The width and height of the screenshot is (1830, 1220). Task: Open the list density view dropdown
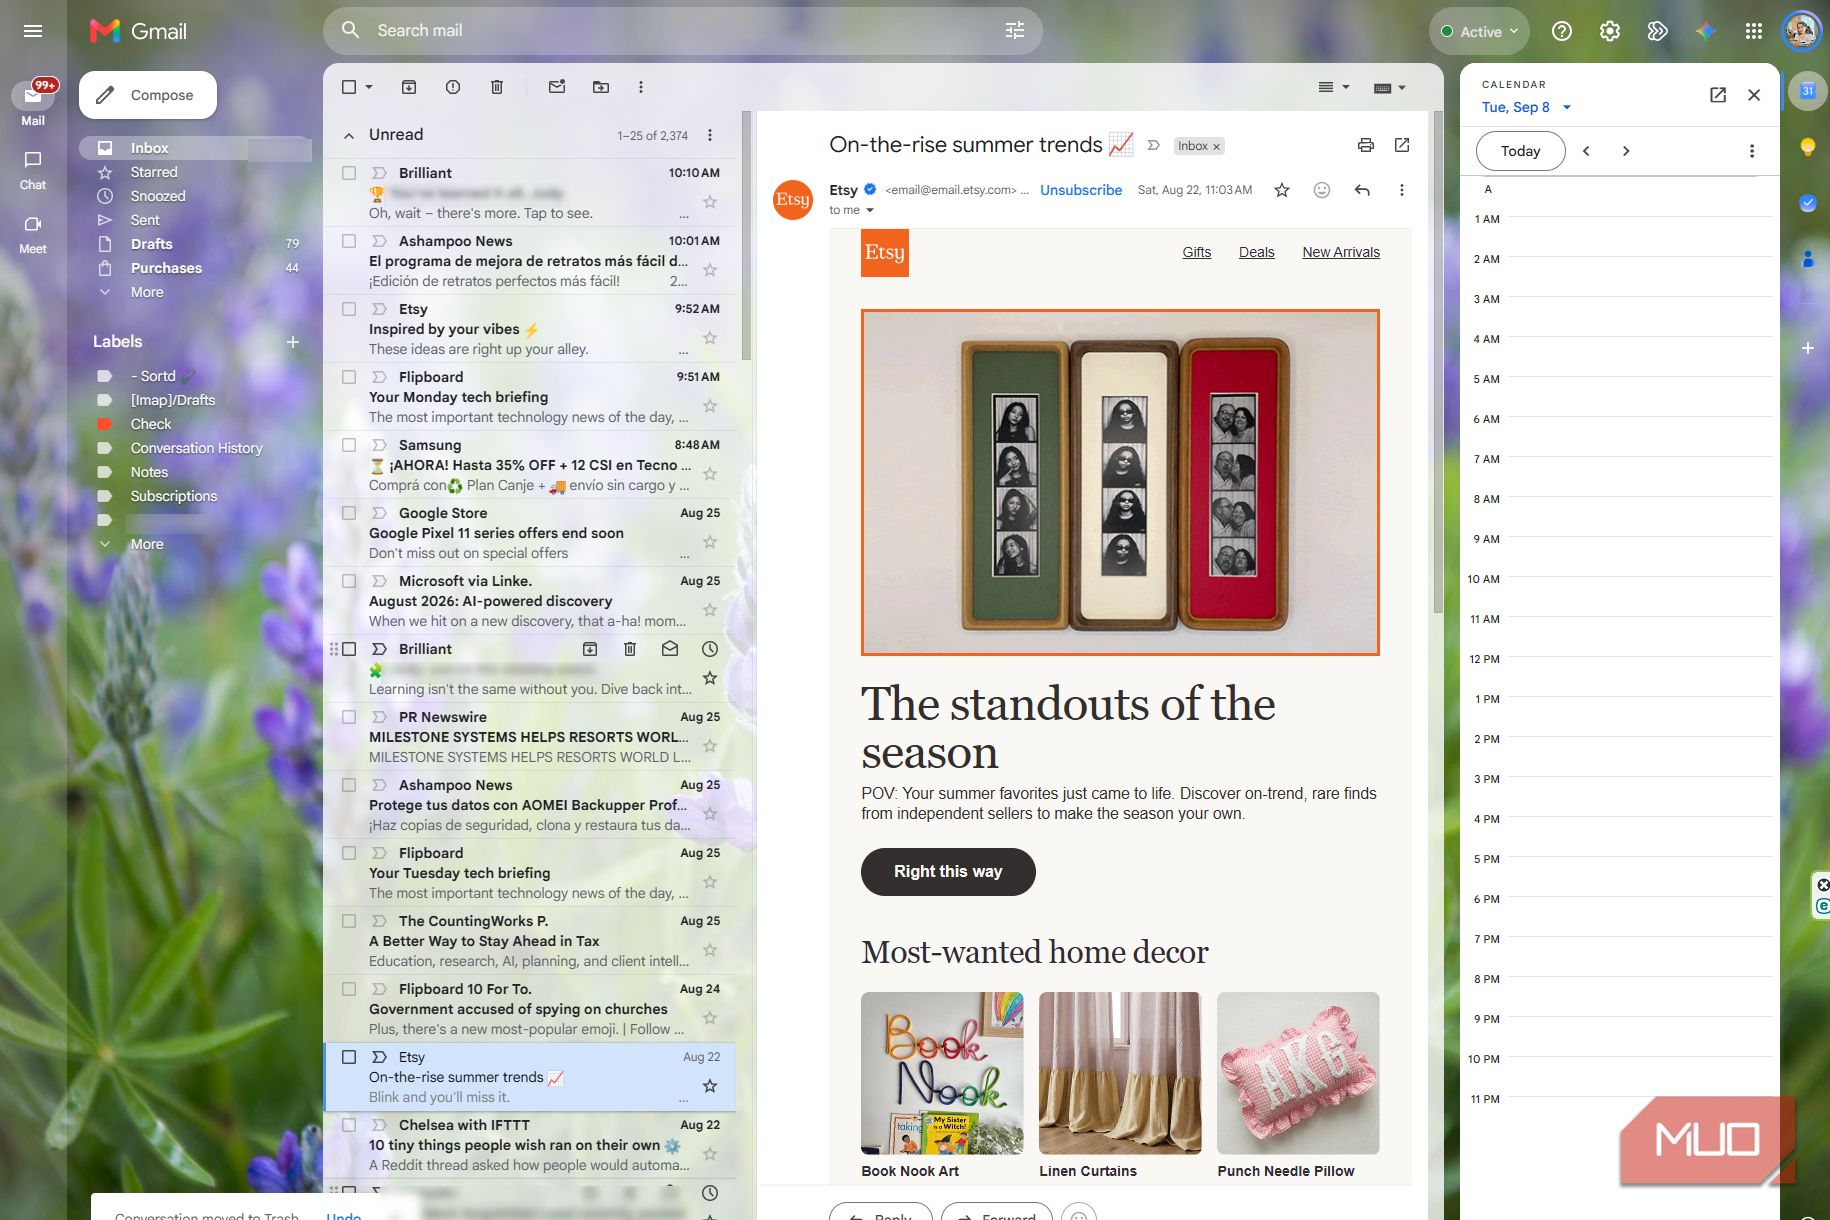tap(1334, 87)
